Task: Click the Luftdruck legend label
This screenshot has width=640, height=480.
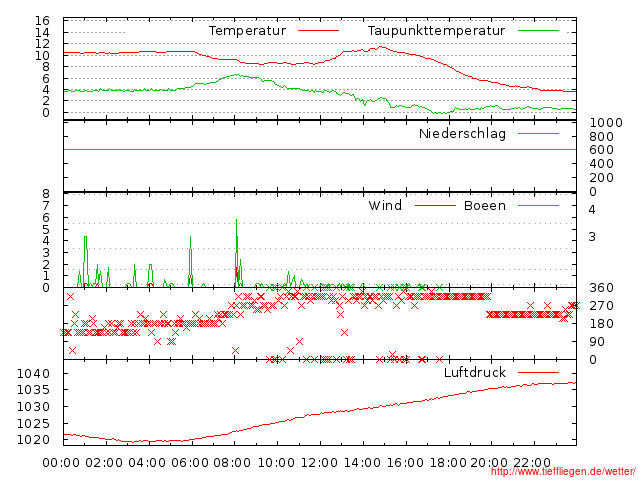Action: [x=475, y=372]
